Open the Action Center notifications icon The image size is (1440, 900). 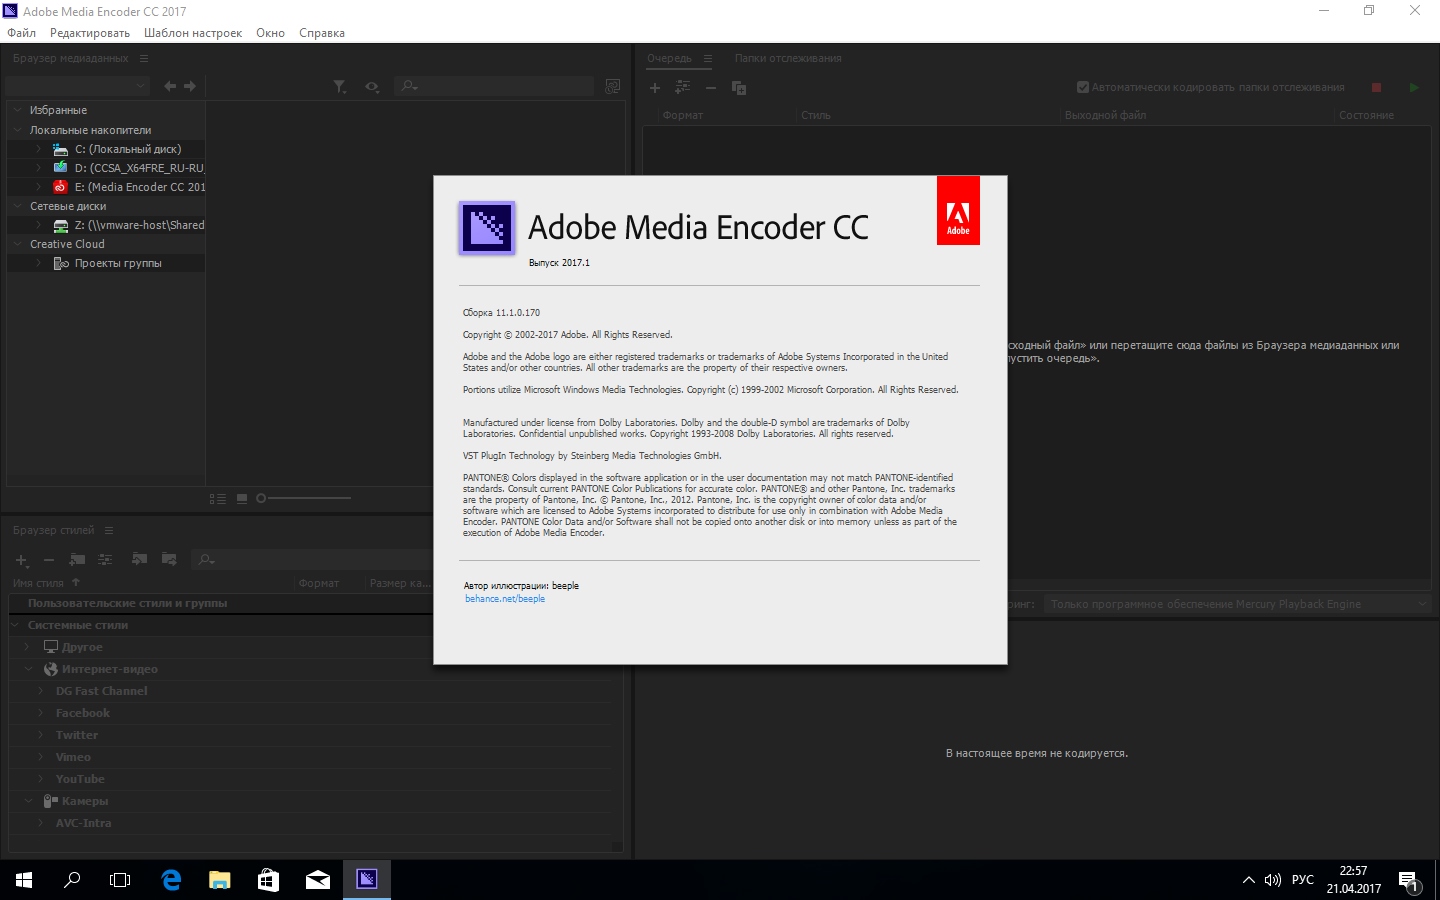click(1409, 881)
